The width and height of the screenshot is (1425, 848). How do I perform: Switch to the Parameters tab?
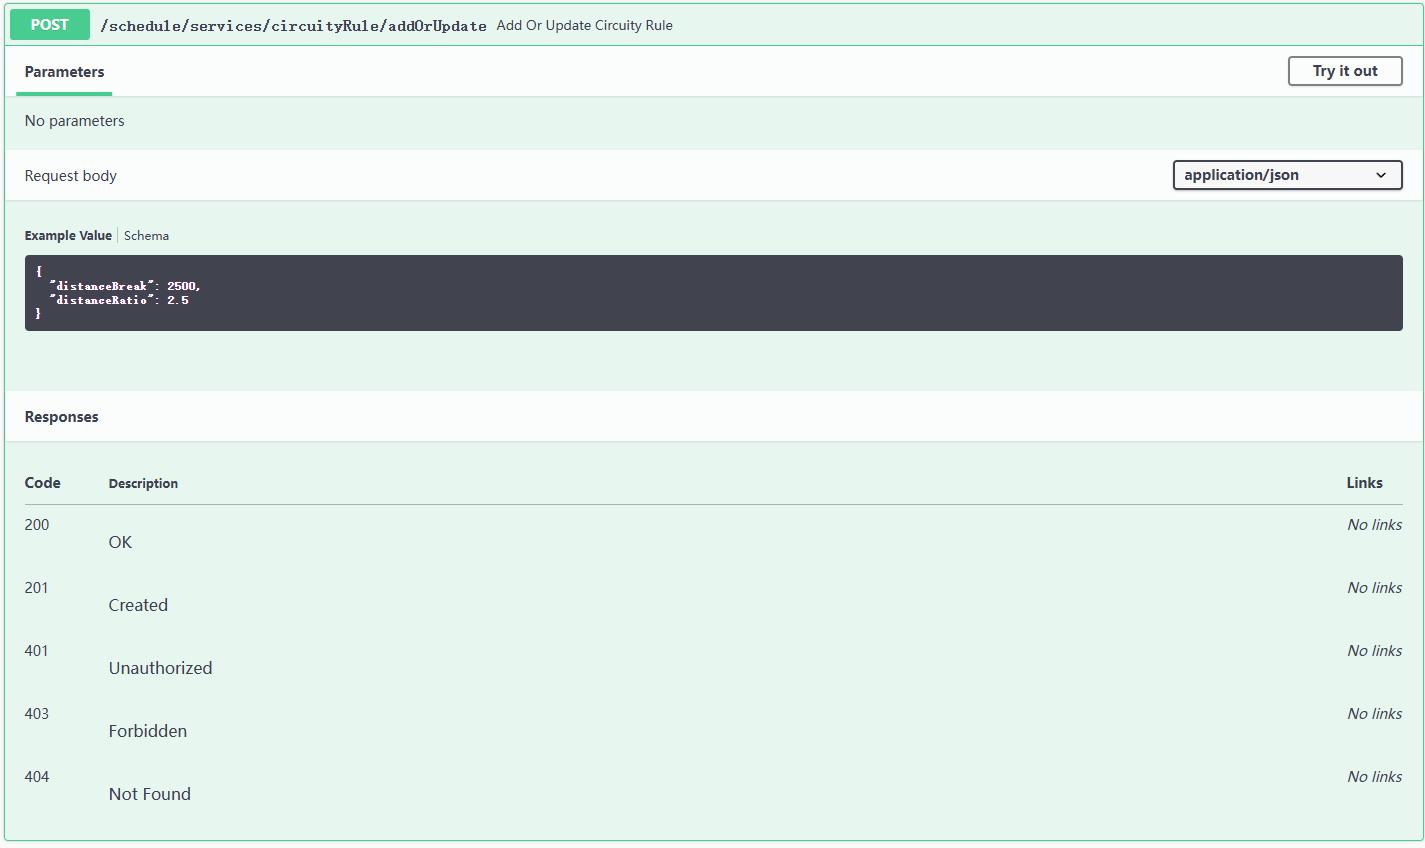[64, 72]
